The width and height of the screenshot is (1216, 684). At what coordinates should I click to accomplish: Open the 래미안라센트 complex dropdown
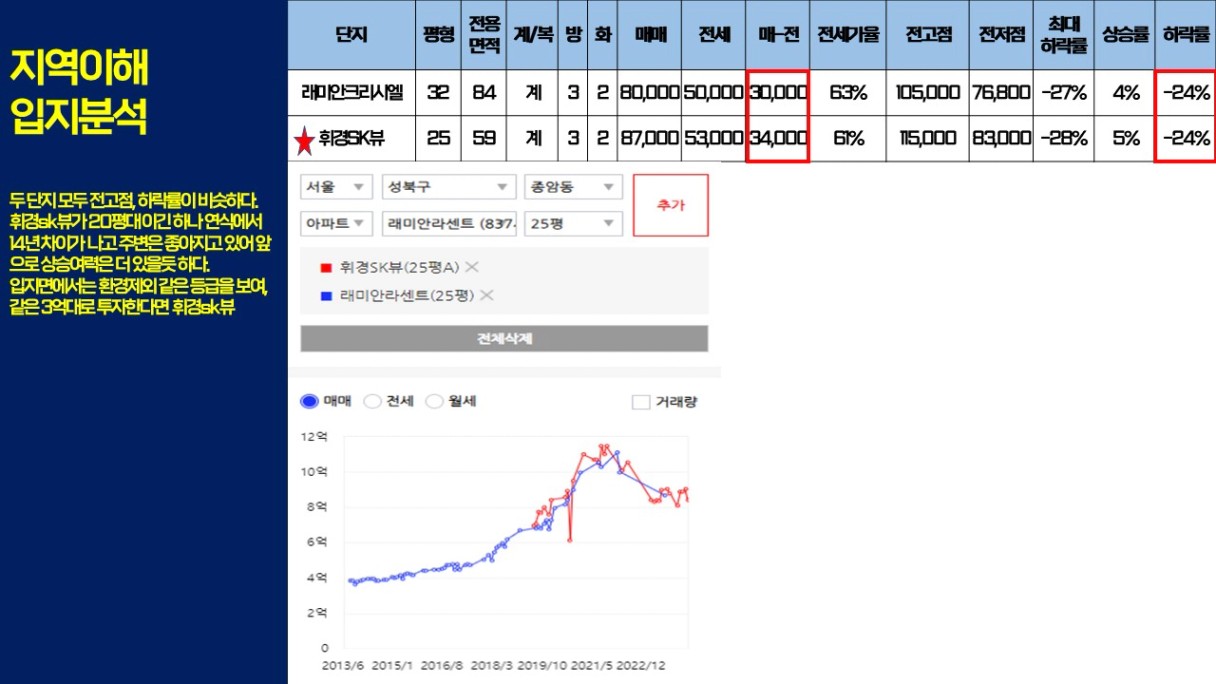pyautogui.click(x=449, y=223)
